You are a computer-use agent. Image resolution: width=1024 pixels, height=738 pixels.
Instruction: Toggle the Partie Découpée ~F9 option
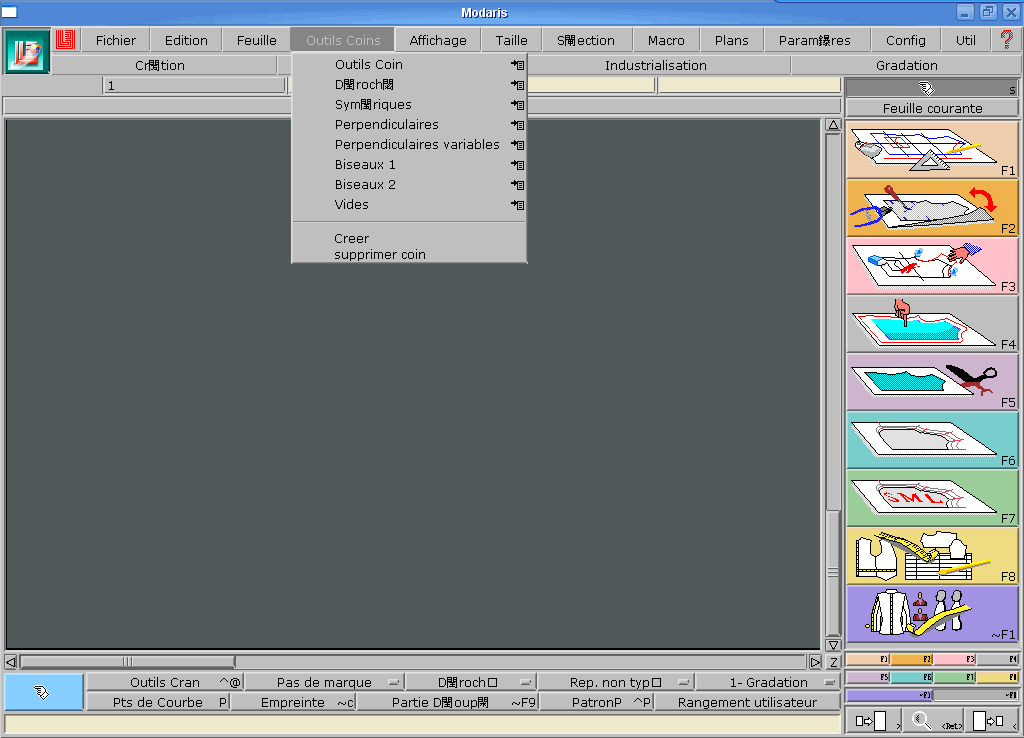[x=448, y=703]
